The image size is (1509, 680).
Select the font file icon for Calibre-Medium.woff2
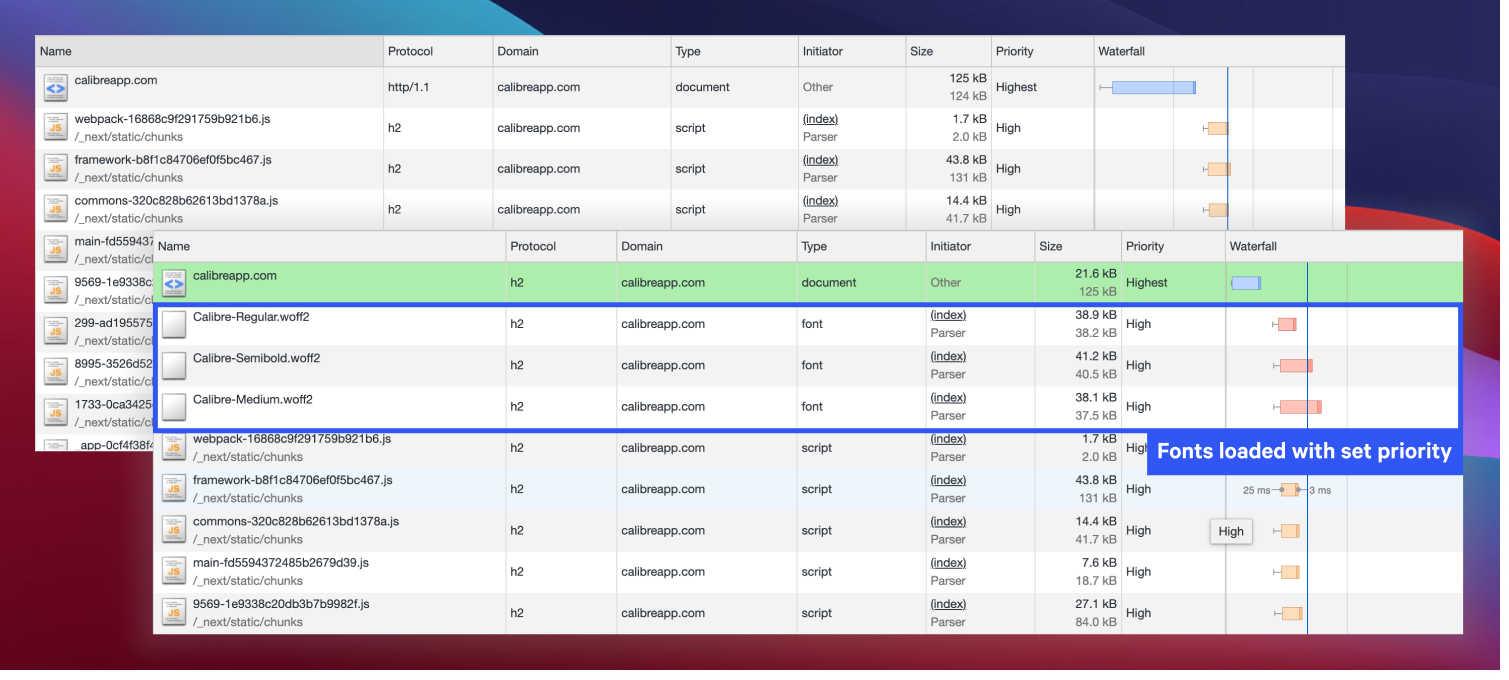point(172,405)
